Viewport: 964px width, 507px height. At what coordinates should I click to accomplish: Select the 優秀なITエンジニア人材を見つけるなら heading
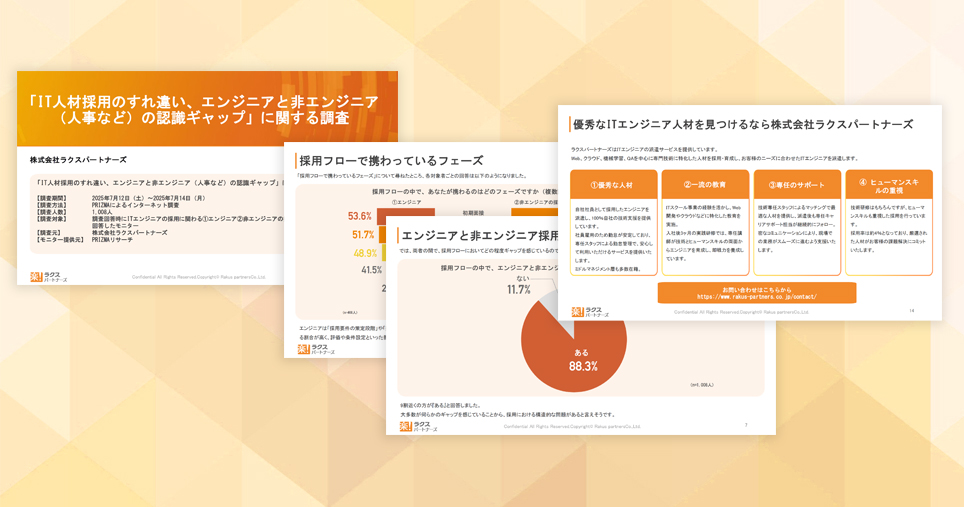(743, 124)
